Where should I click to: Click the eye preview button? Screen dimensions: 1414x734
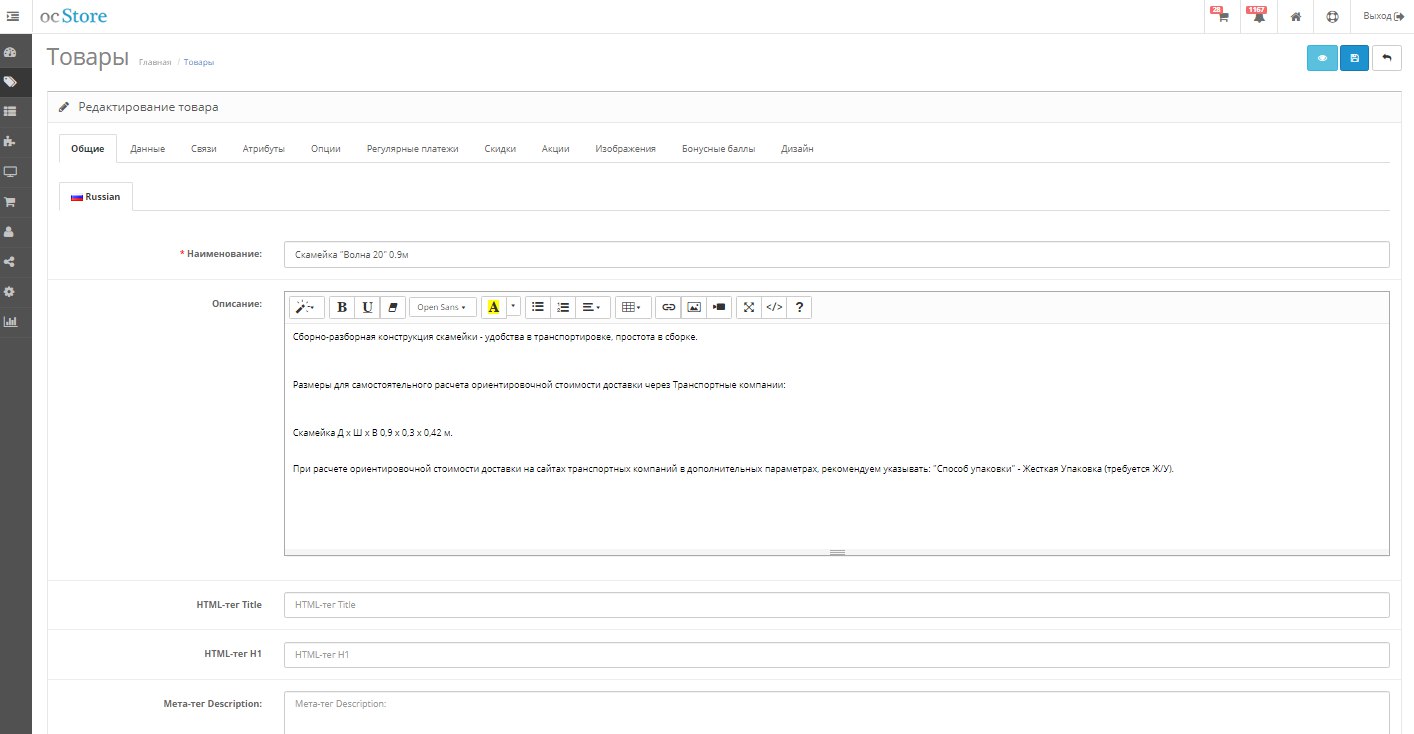pyautogui.click(x=1322, y=58)
